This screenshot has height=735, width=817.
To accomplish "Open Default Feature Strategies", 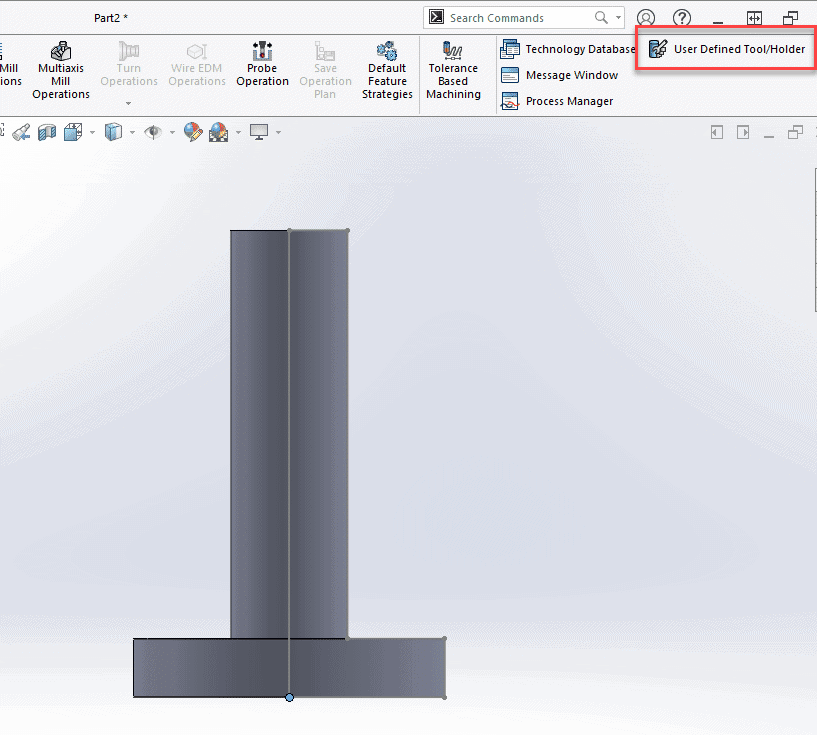I will tap(387, 69).
